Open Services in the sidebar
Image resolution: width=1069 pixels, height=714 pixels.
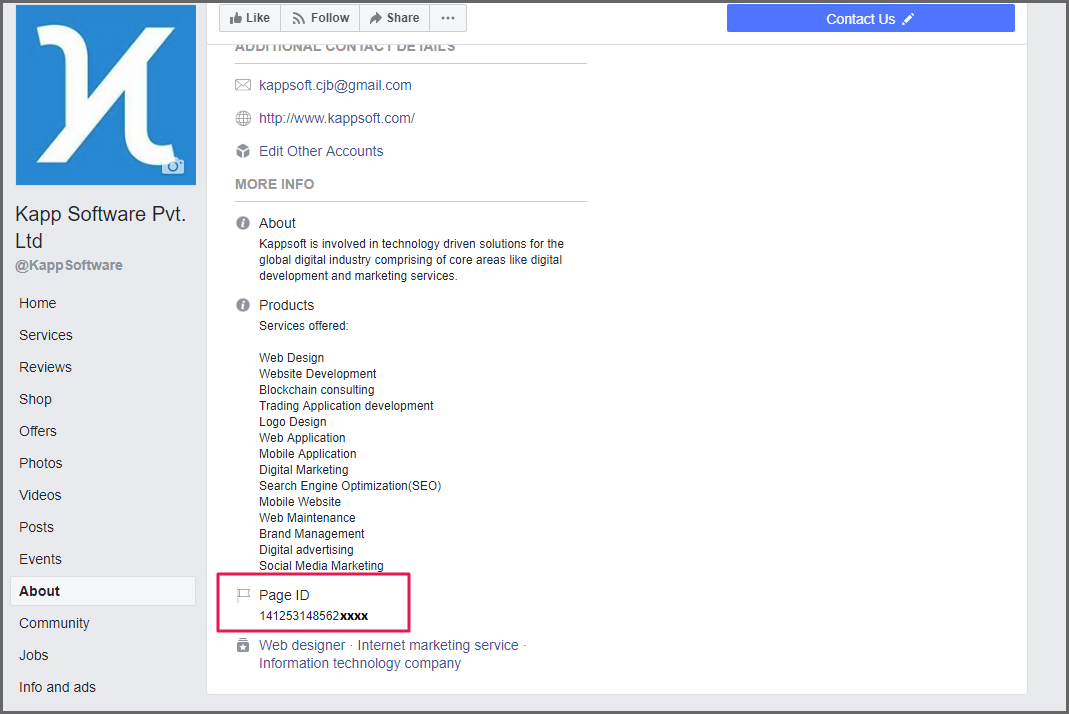(46, 335)
